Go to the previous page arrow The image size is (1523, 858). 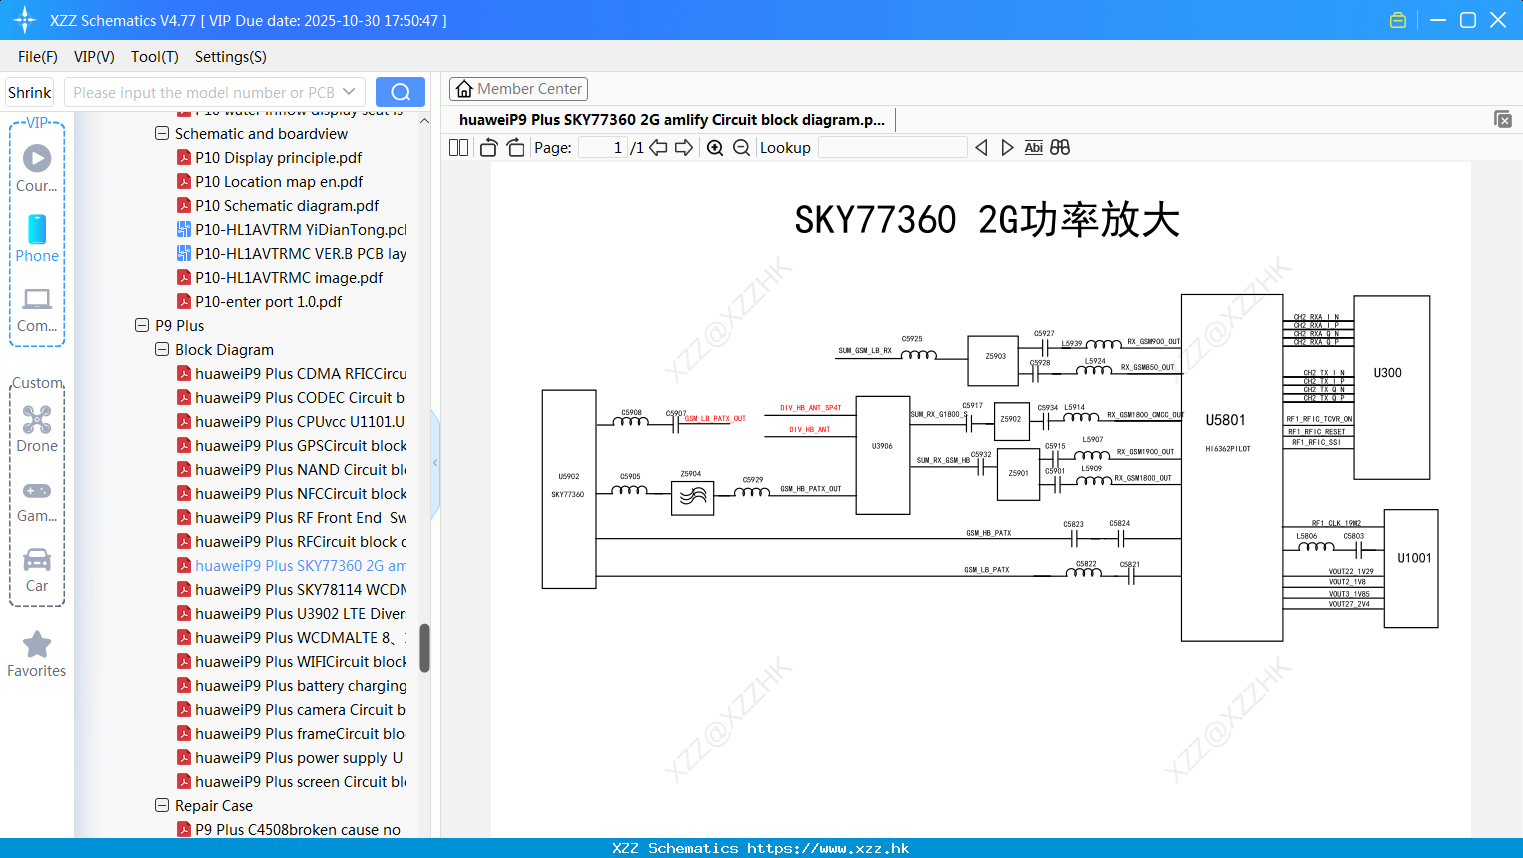click(658, 148)
